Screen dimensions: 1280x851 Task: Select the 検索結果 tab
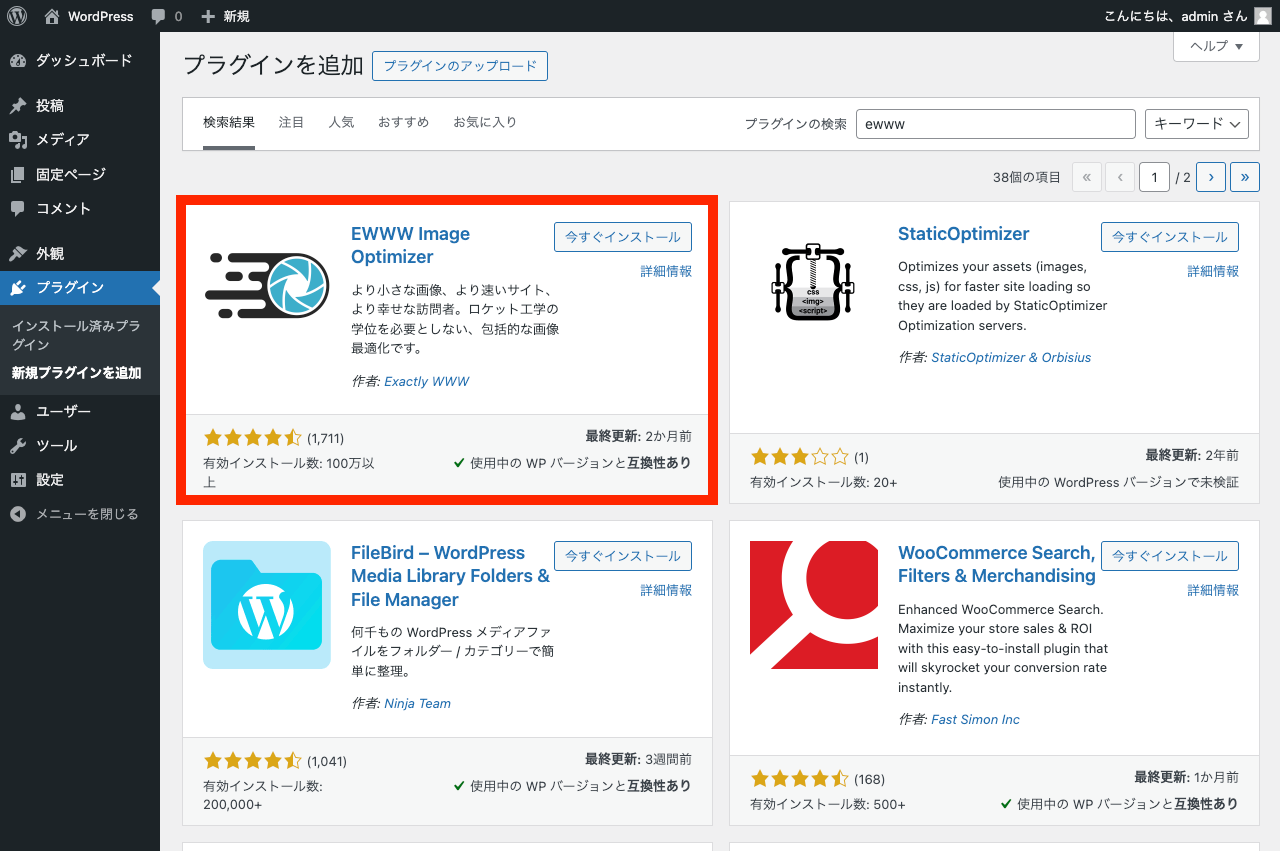229,122
